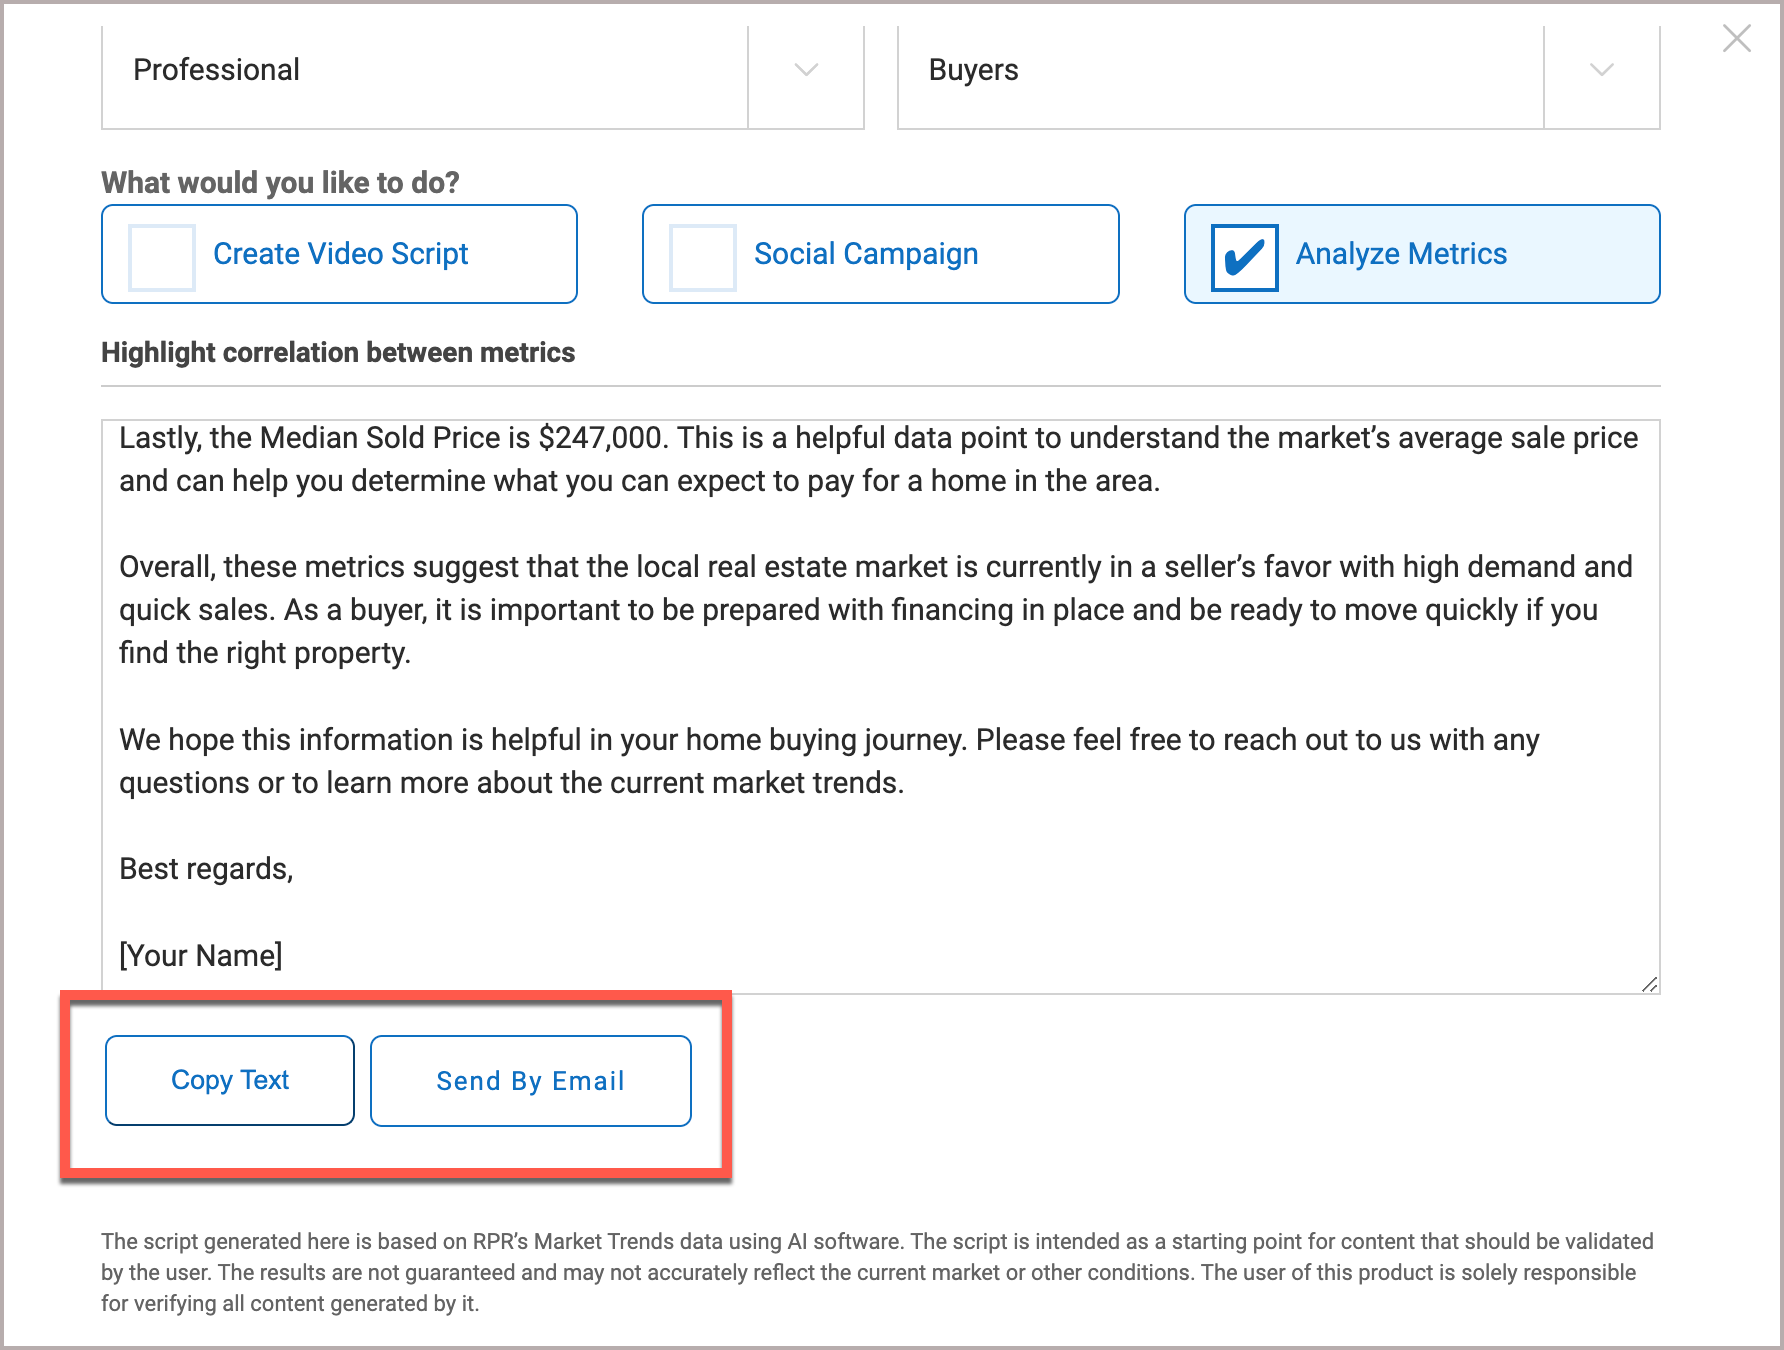Viewport: 1784px width, 1350px height.
Task: Click the [Your Name] placeholder text
Action: pos(201,955)
